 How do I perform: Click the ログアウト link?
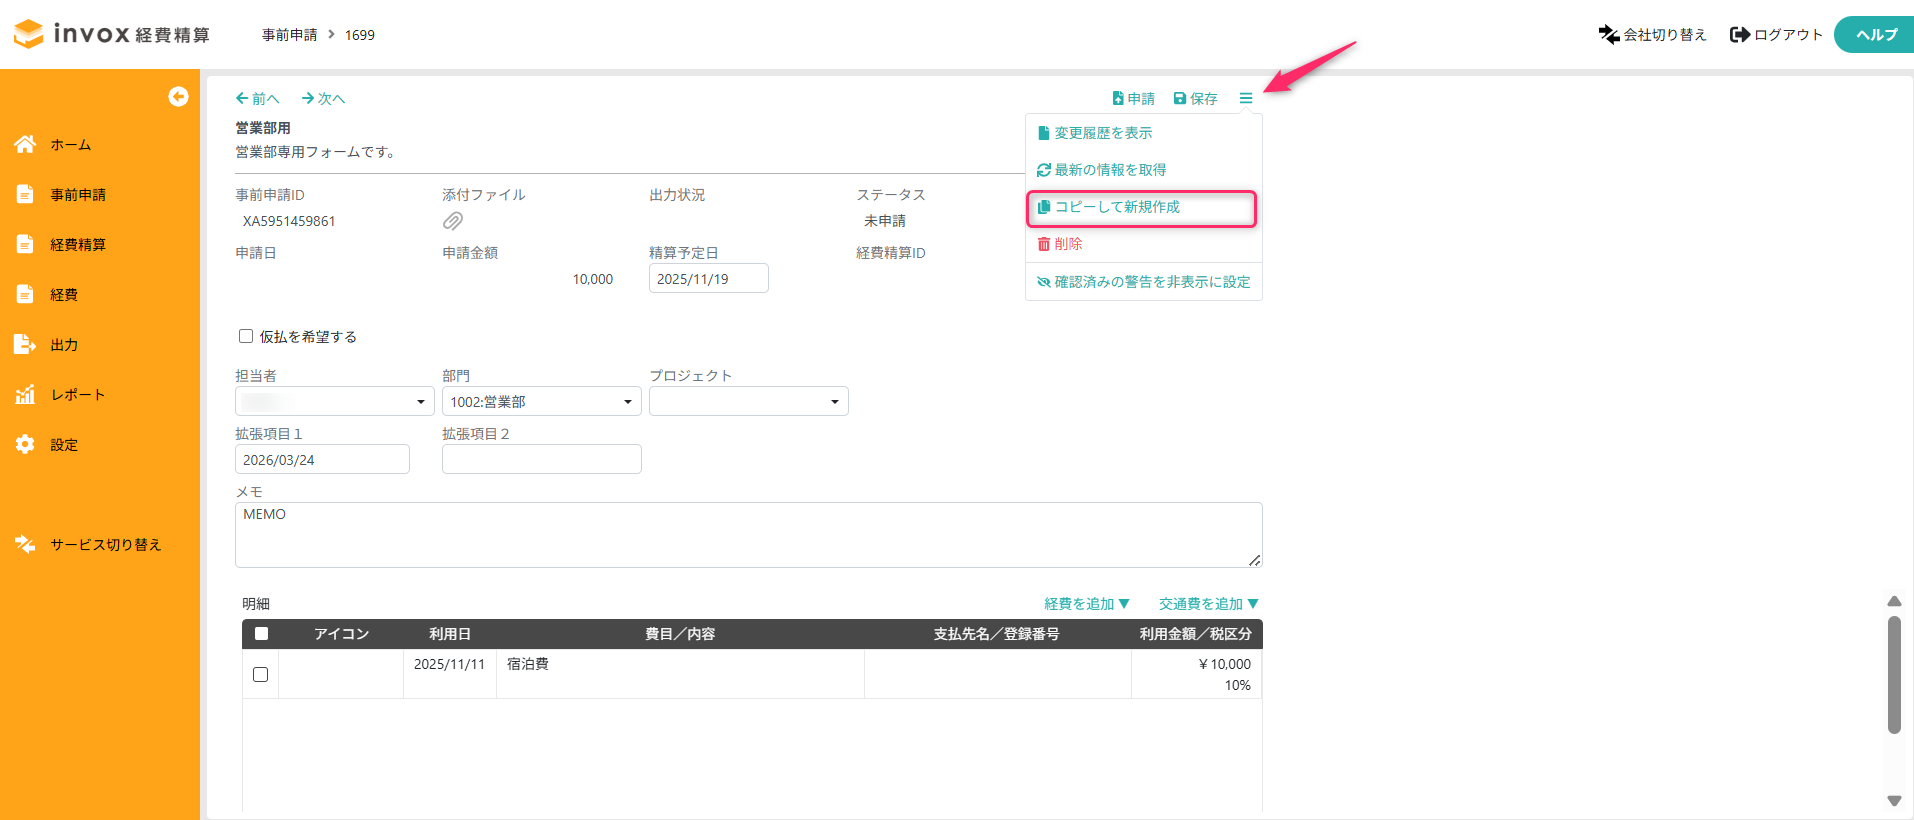[x=1776, y=35]
